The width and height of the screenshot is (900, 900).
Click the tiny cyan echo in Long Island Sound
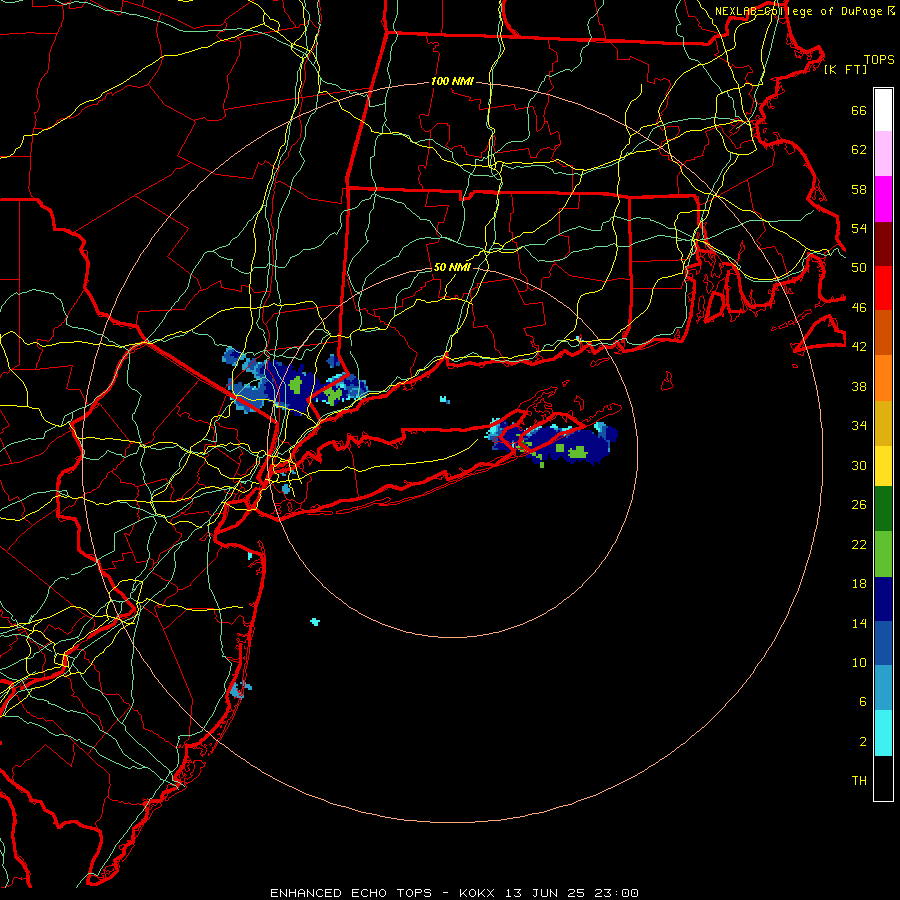coord(444,399)
